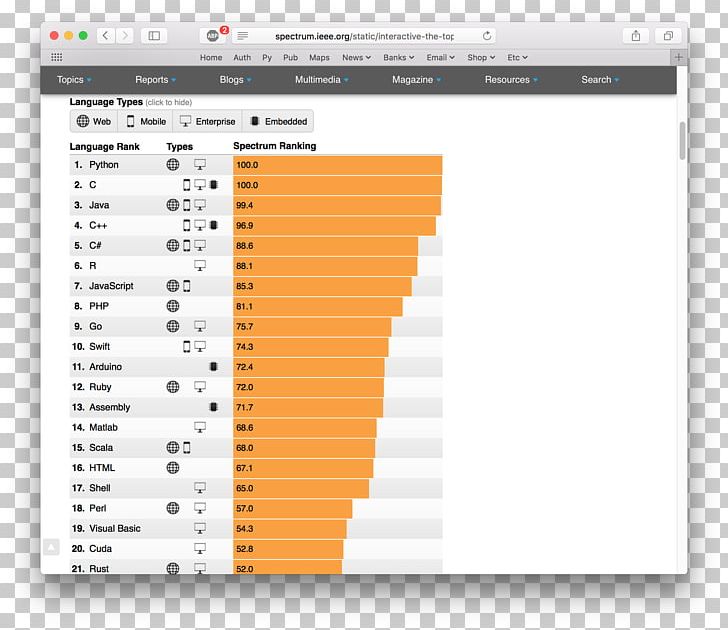Image resolution: width=728 pixels, height=630 pixels.
Task: Show the Safari sidebar
Action: 154,36
